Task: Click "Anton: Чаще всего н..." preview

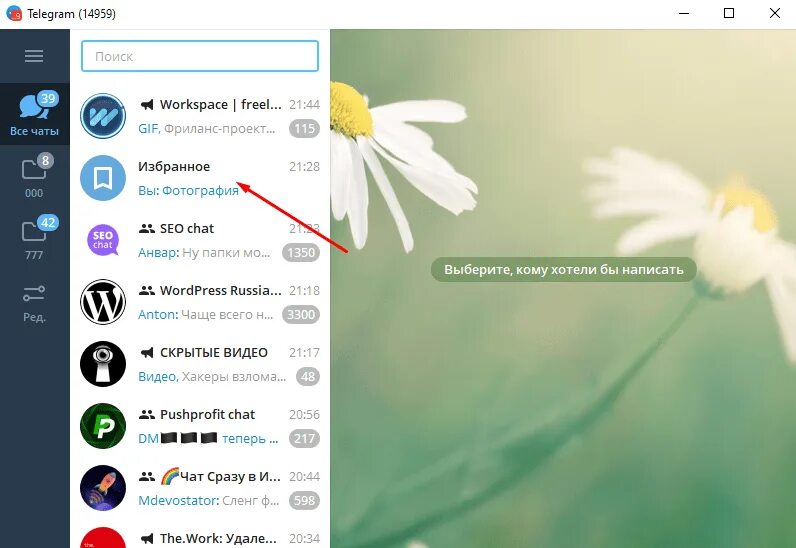Action: pos(206,314)
